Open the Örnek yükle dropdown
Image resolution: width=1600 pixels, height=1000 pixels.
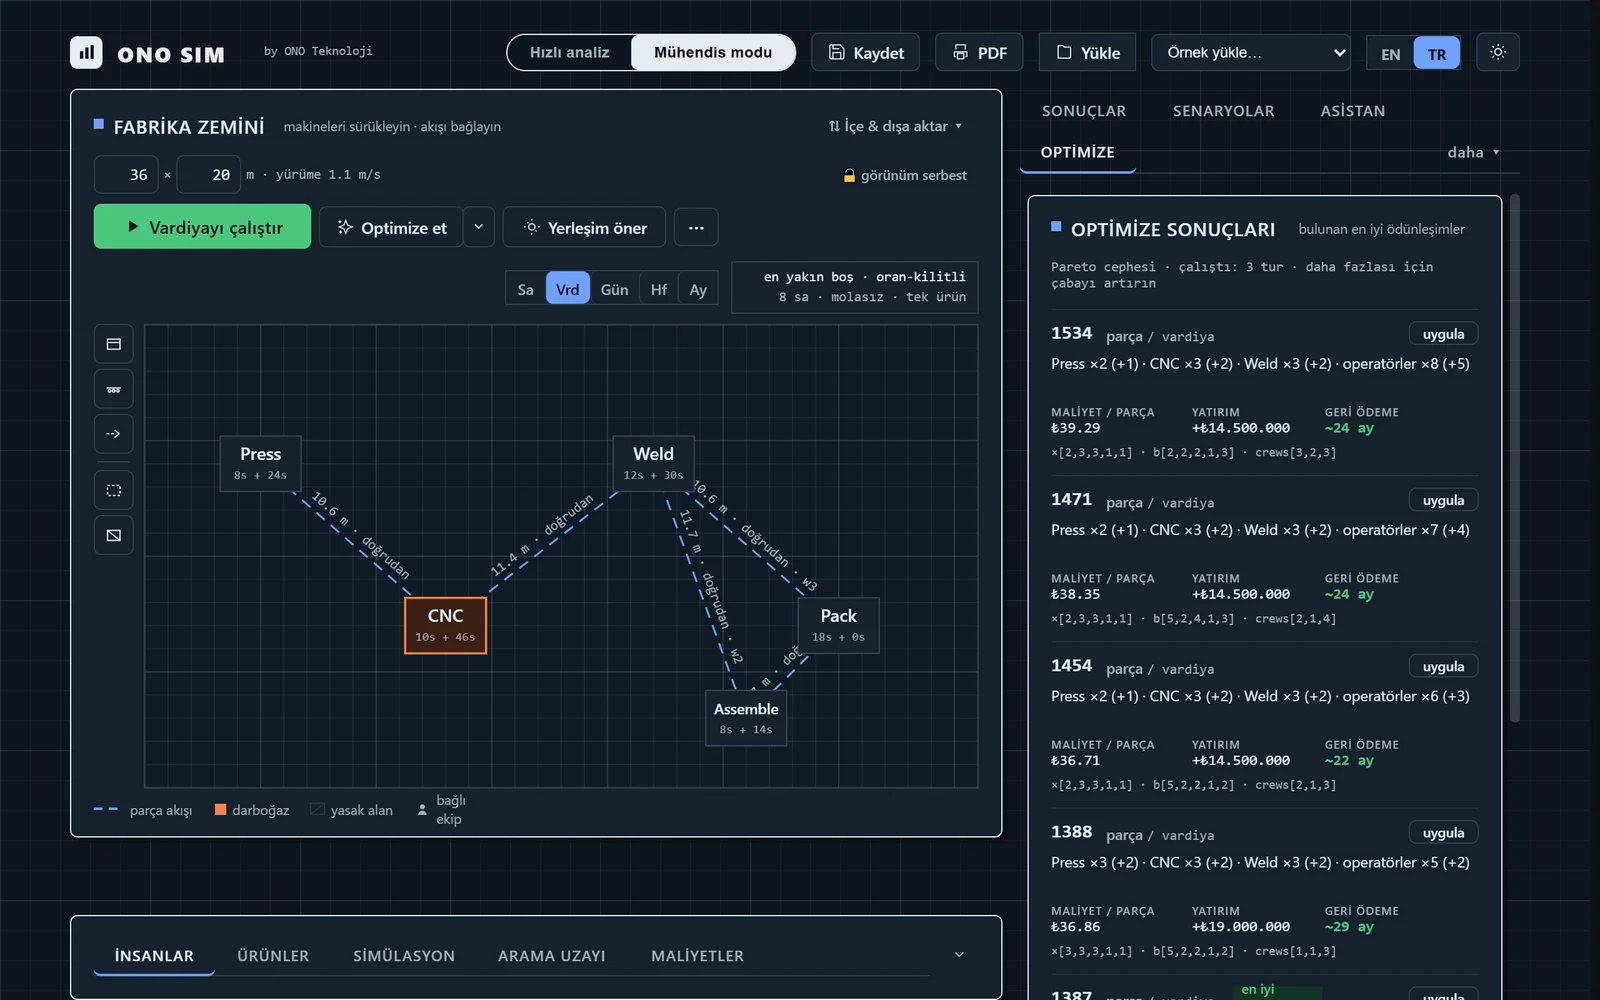tap(1251, 52)
